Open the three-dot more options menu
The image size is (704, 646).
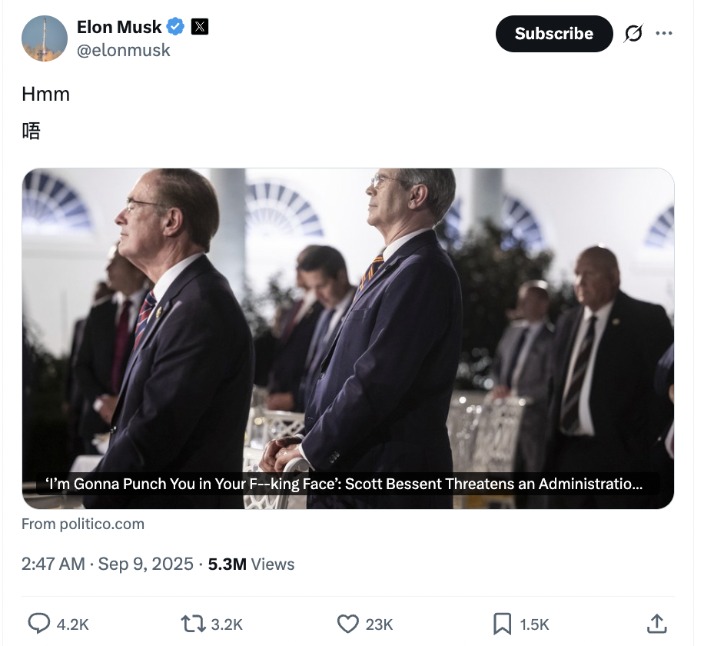664,33
